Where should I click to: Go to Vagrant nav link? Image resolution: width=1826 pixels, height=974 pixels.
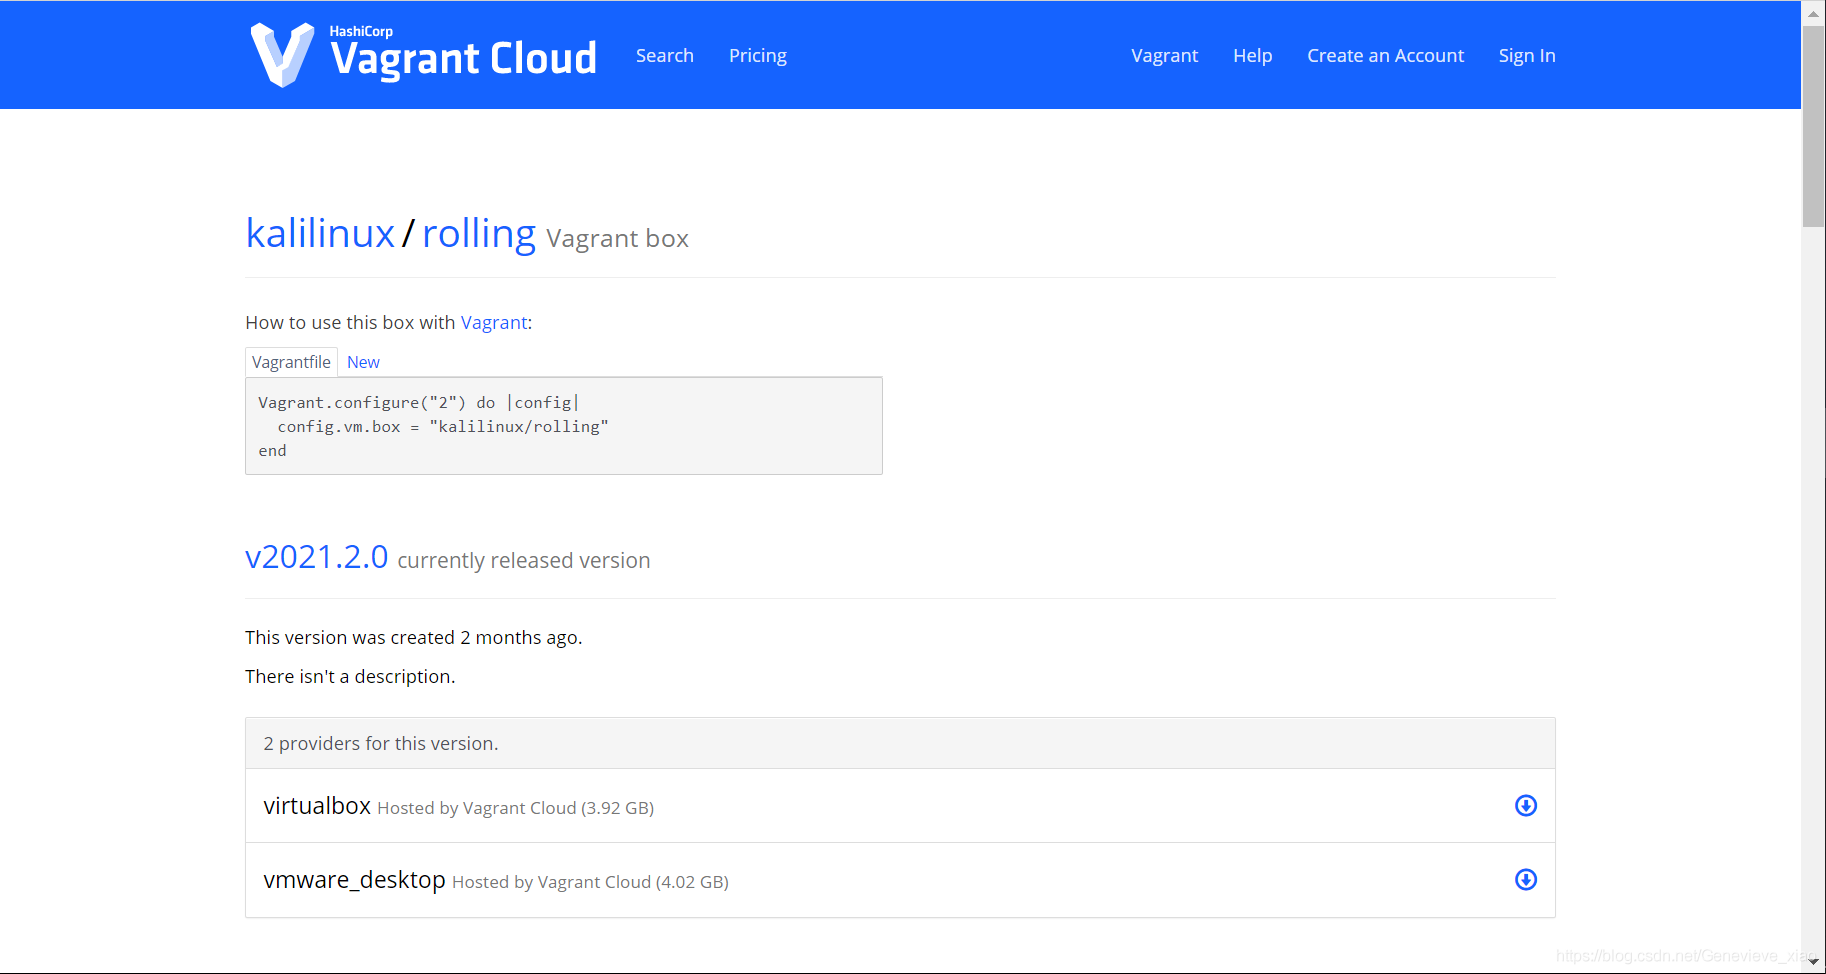click(1165, 56)
